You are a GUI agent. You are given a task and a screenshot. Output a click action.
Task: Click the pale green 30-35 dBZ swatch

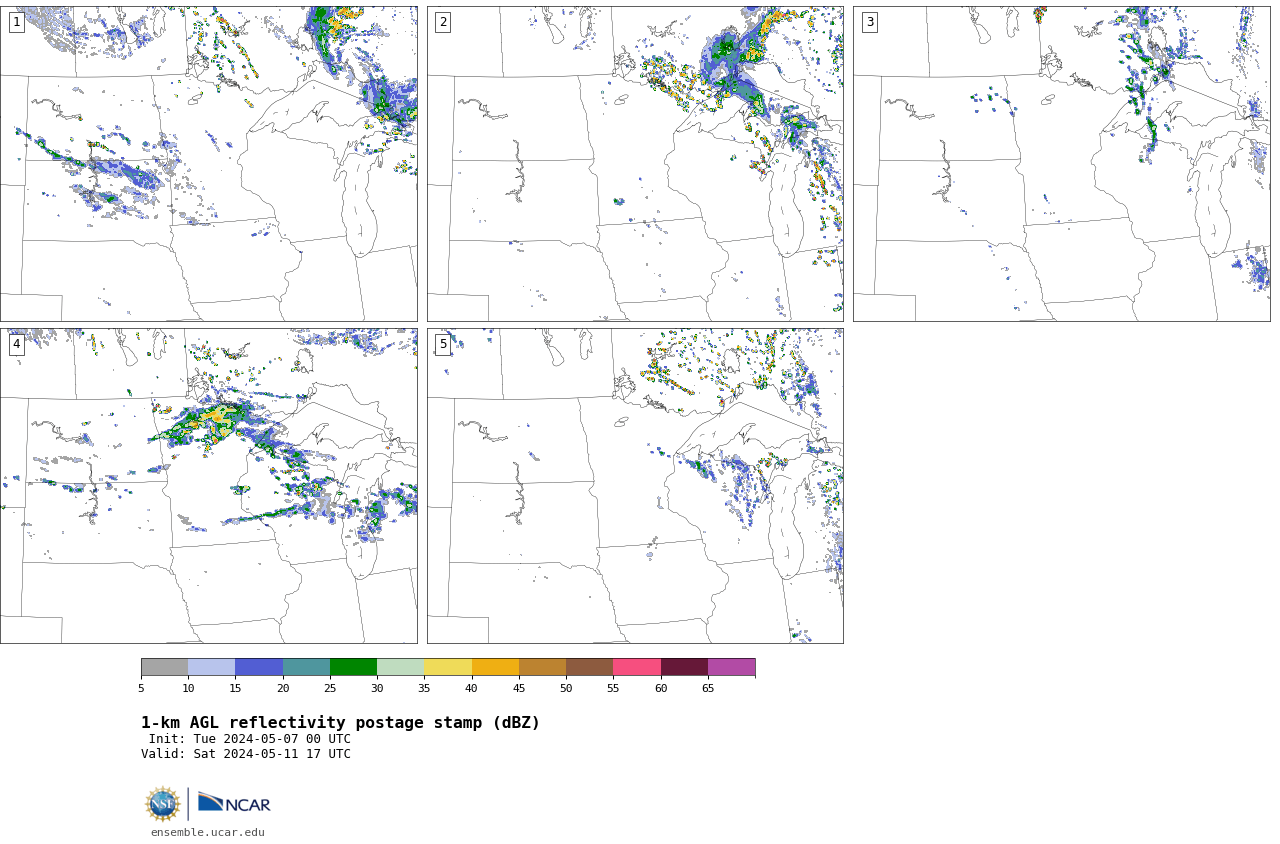pyautogui.click(x=400, y=667)
